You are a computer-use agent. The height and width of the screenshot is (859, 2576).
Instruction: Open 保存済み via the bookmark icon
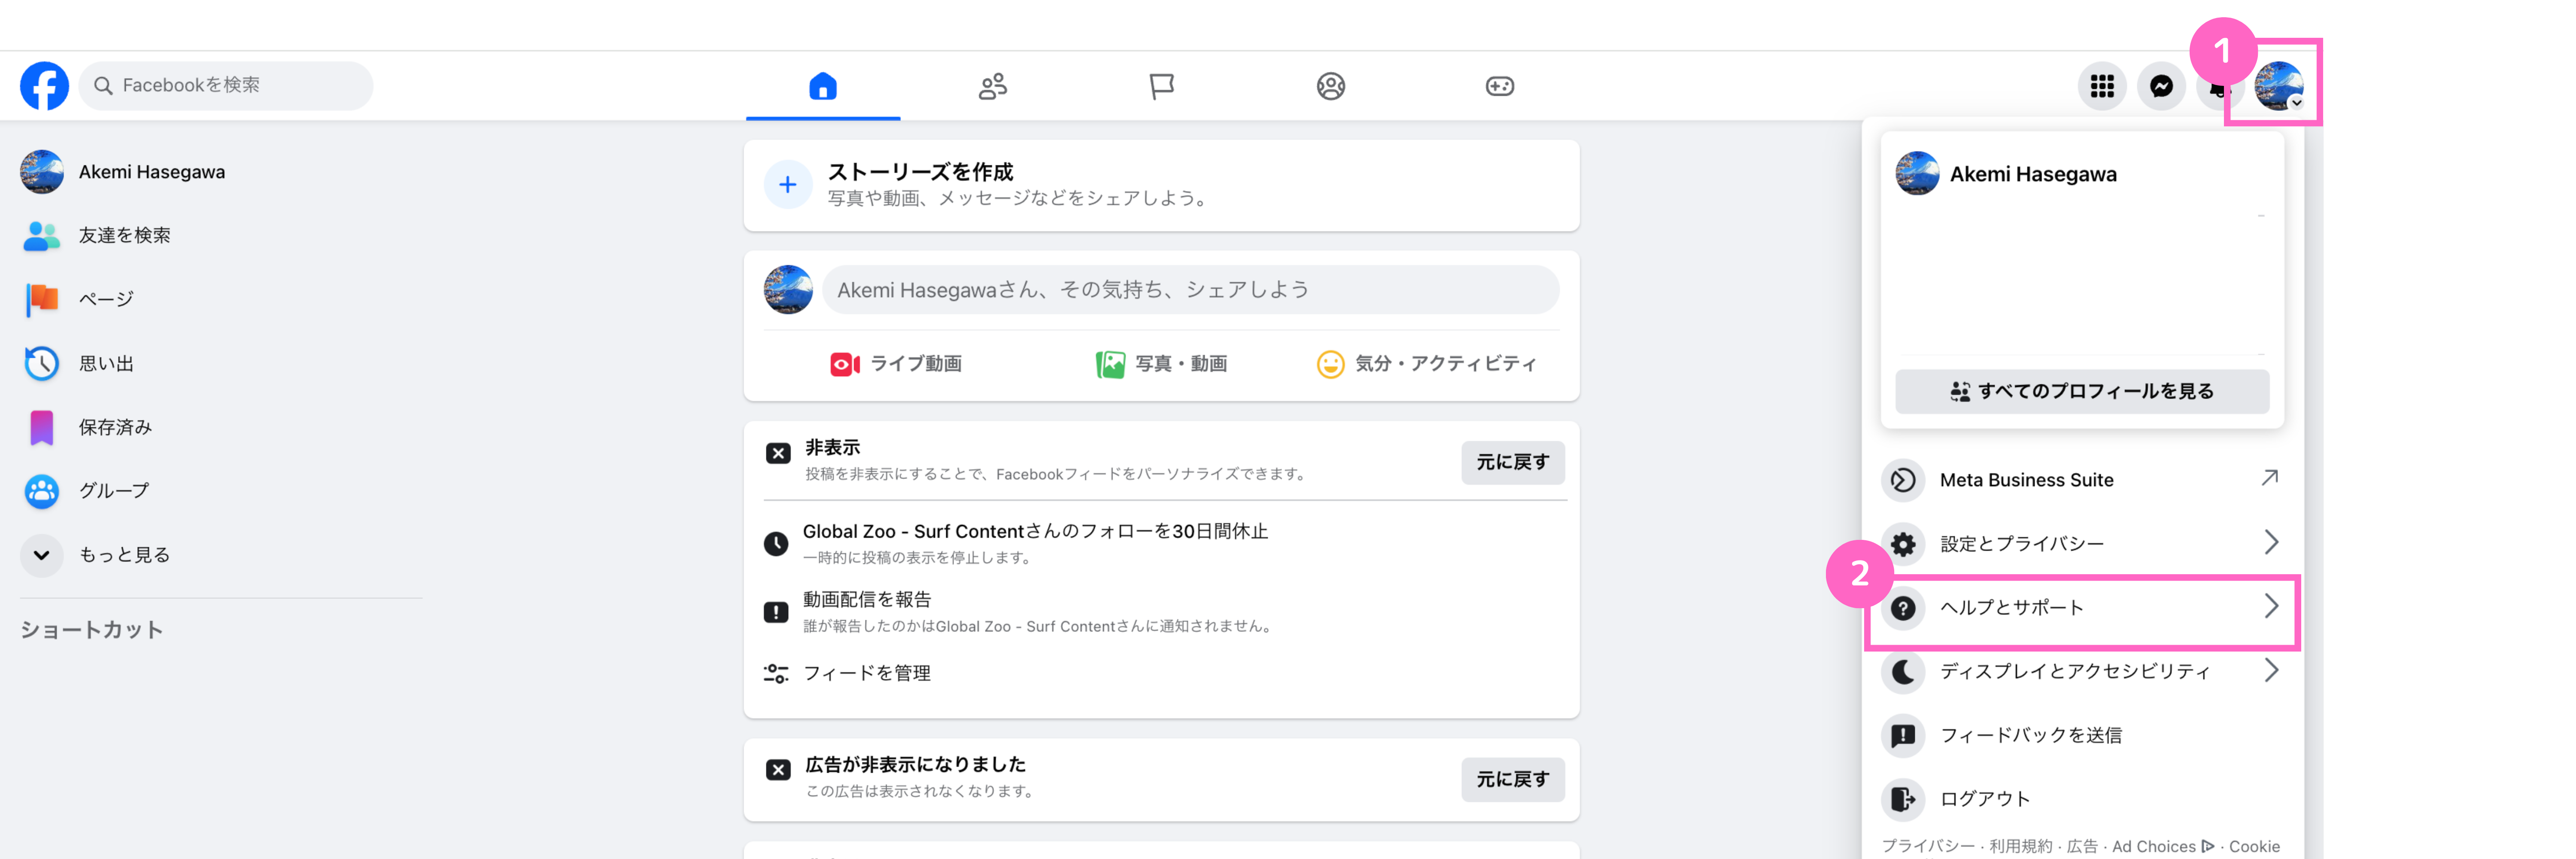[x=41, y=427]
